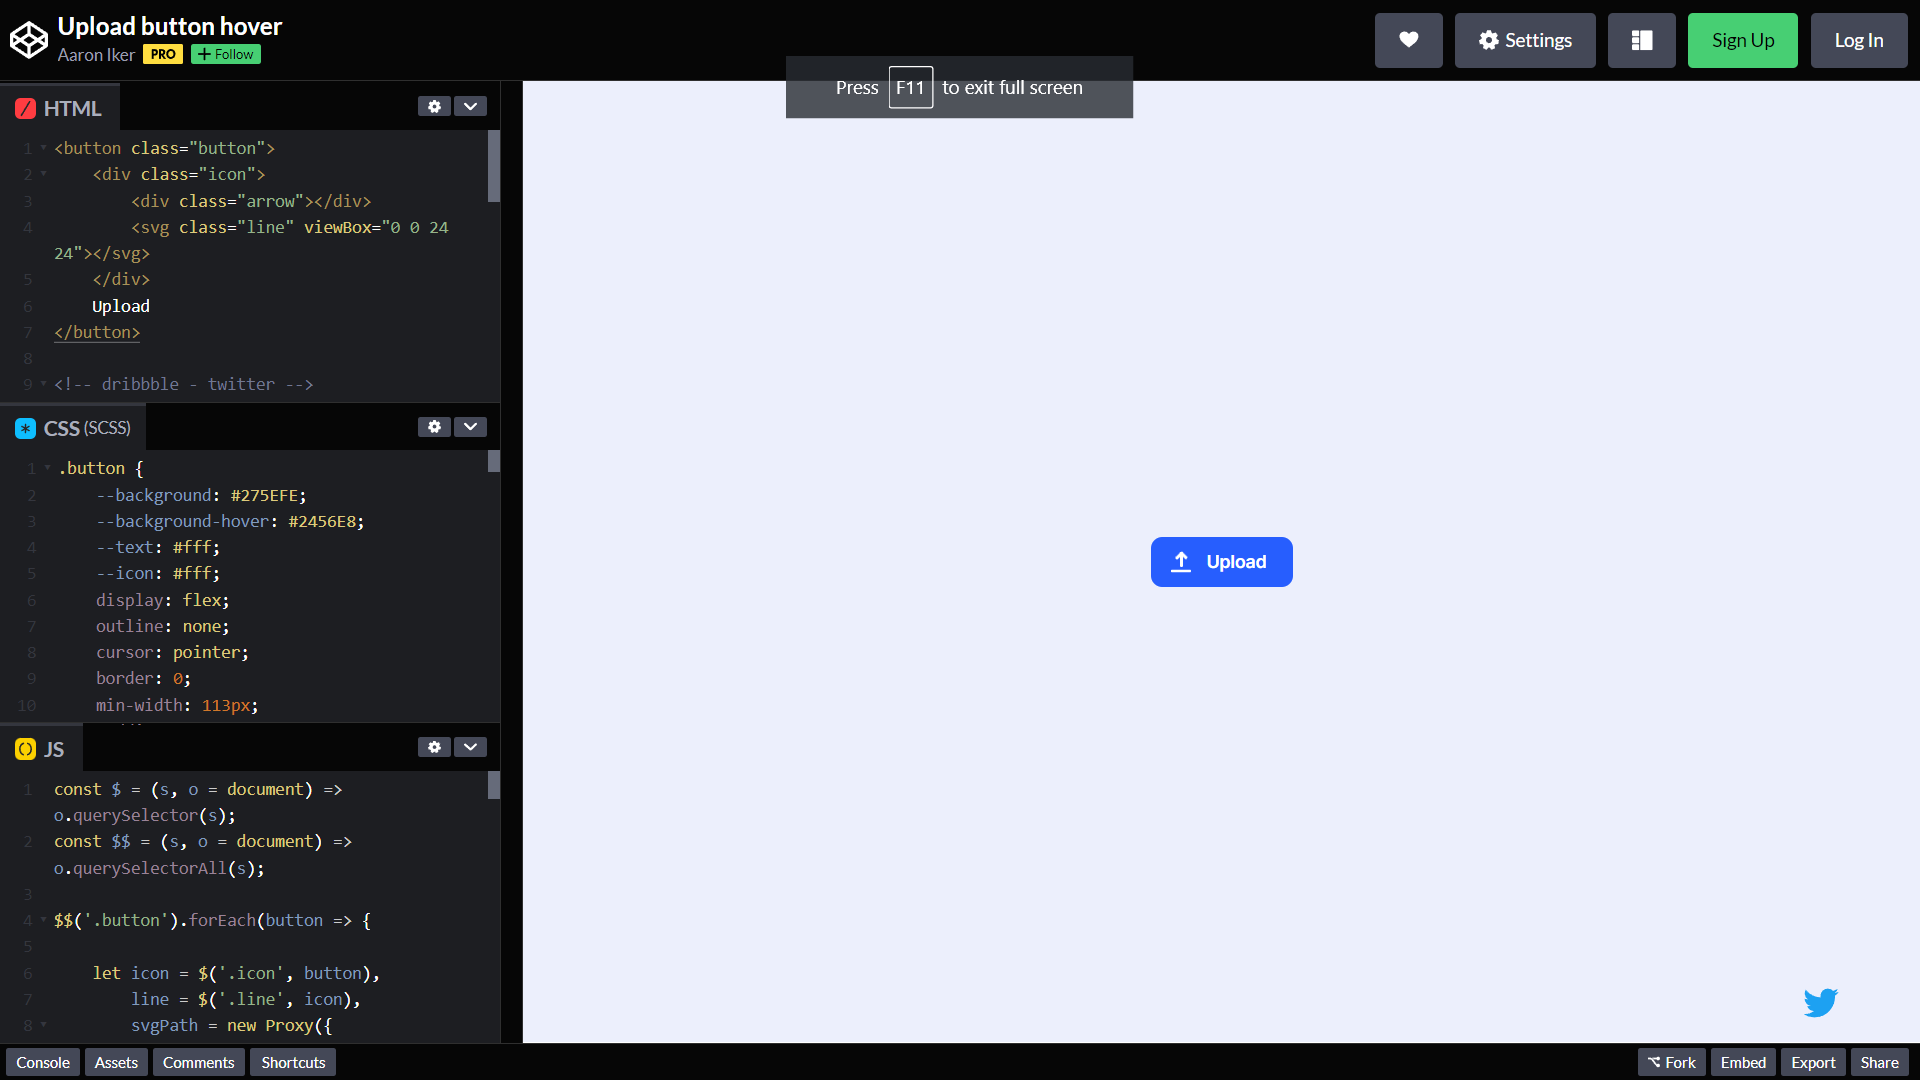
Task: Click the Embed button
Action: [x=1743, y=1062]
